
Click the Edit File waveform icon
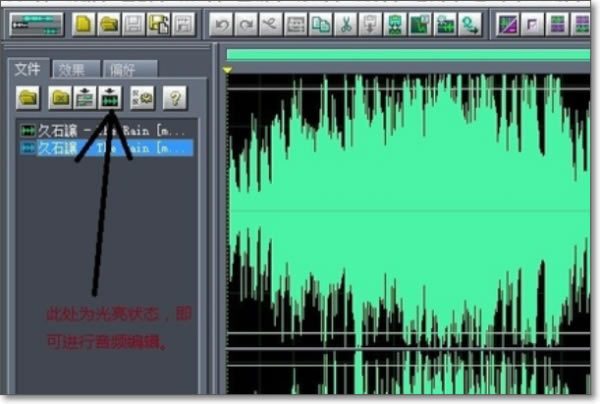point(110,97)
